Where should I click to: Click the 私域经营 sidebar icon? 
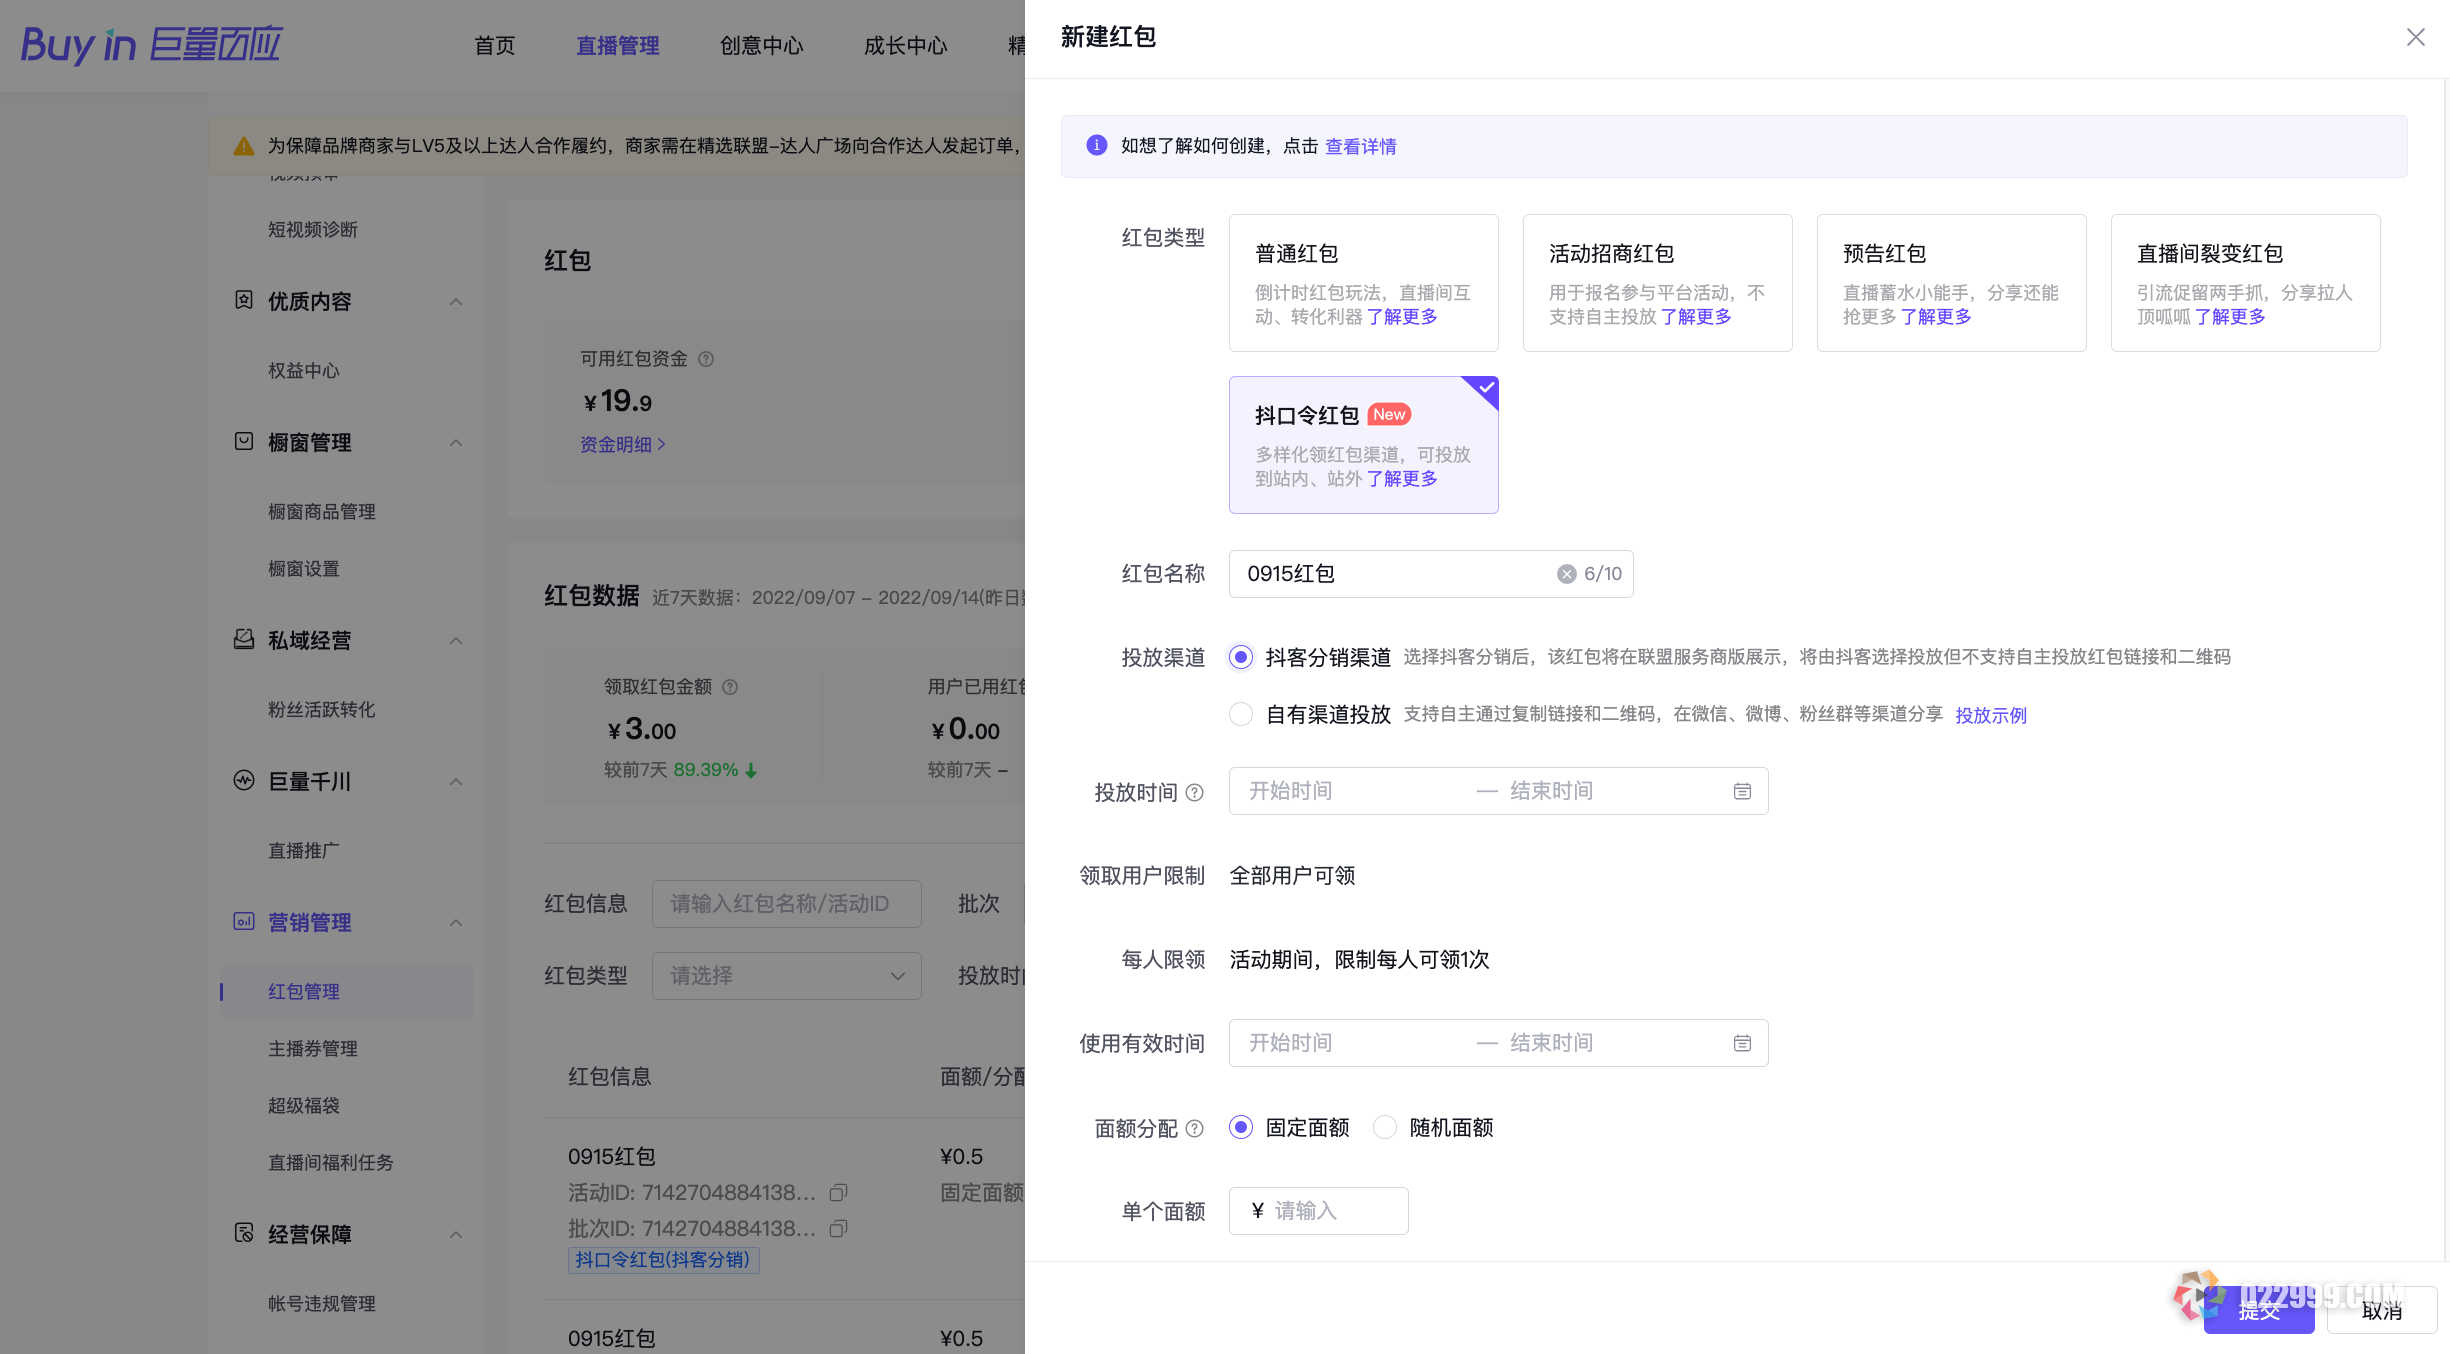(244, 639)
